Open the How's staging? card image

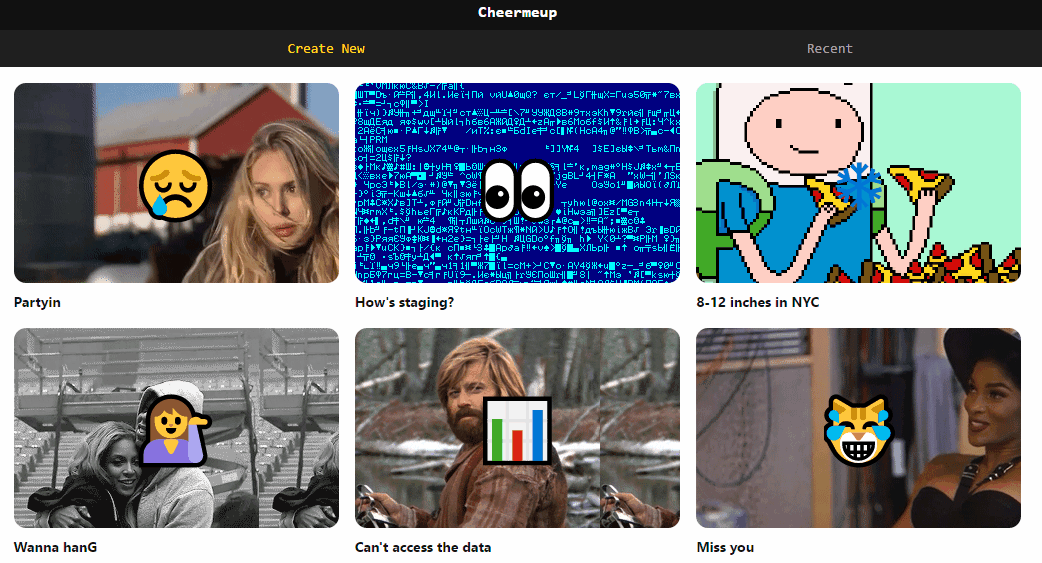click(517, 183)
